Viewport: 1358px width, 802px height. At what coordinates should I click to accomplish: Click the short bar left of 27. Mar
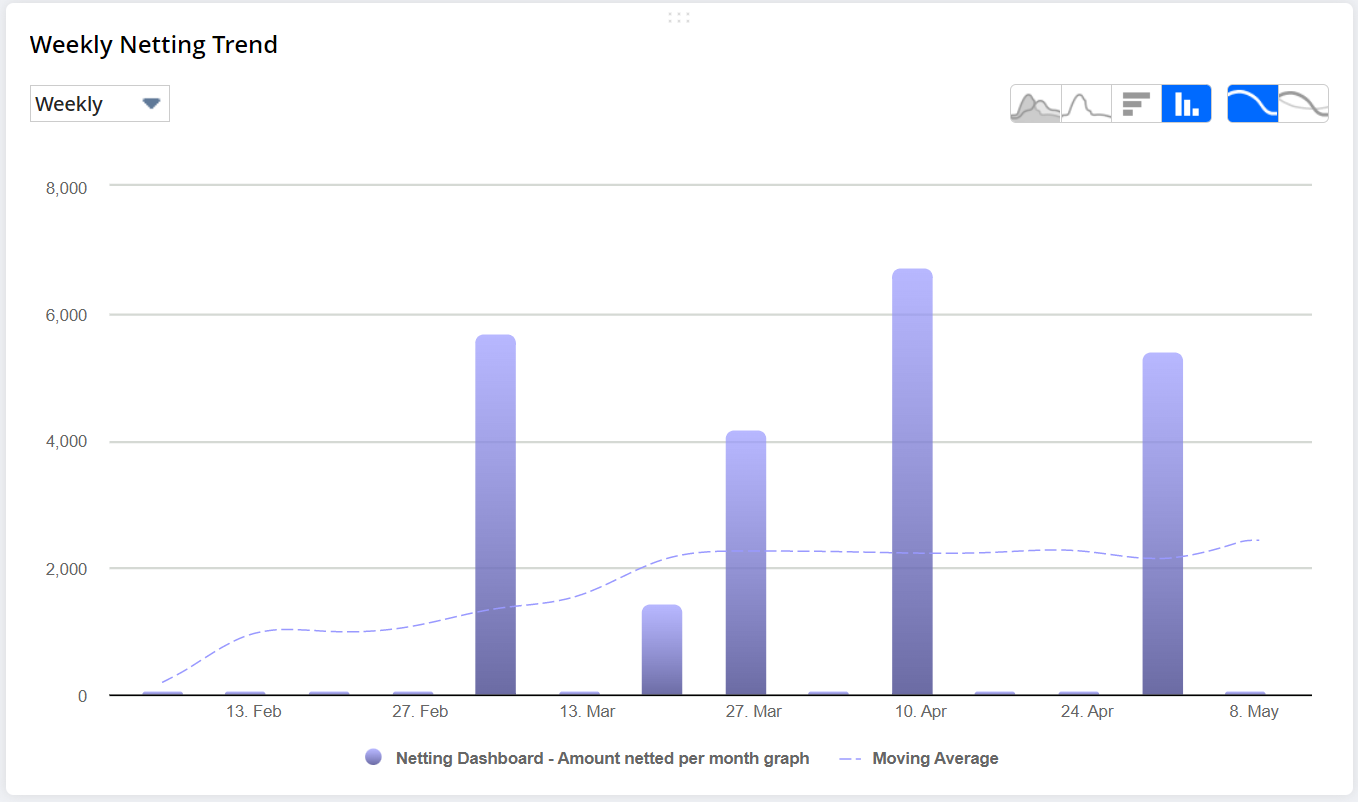(662, 650)
